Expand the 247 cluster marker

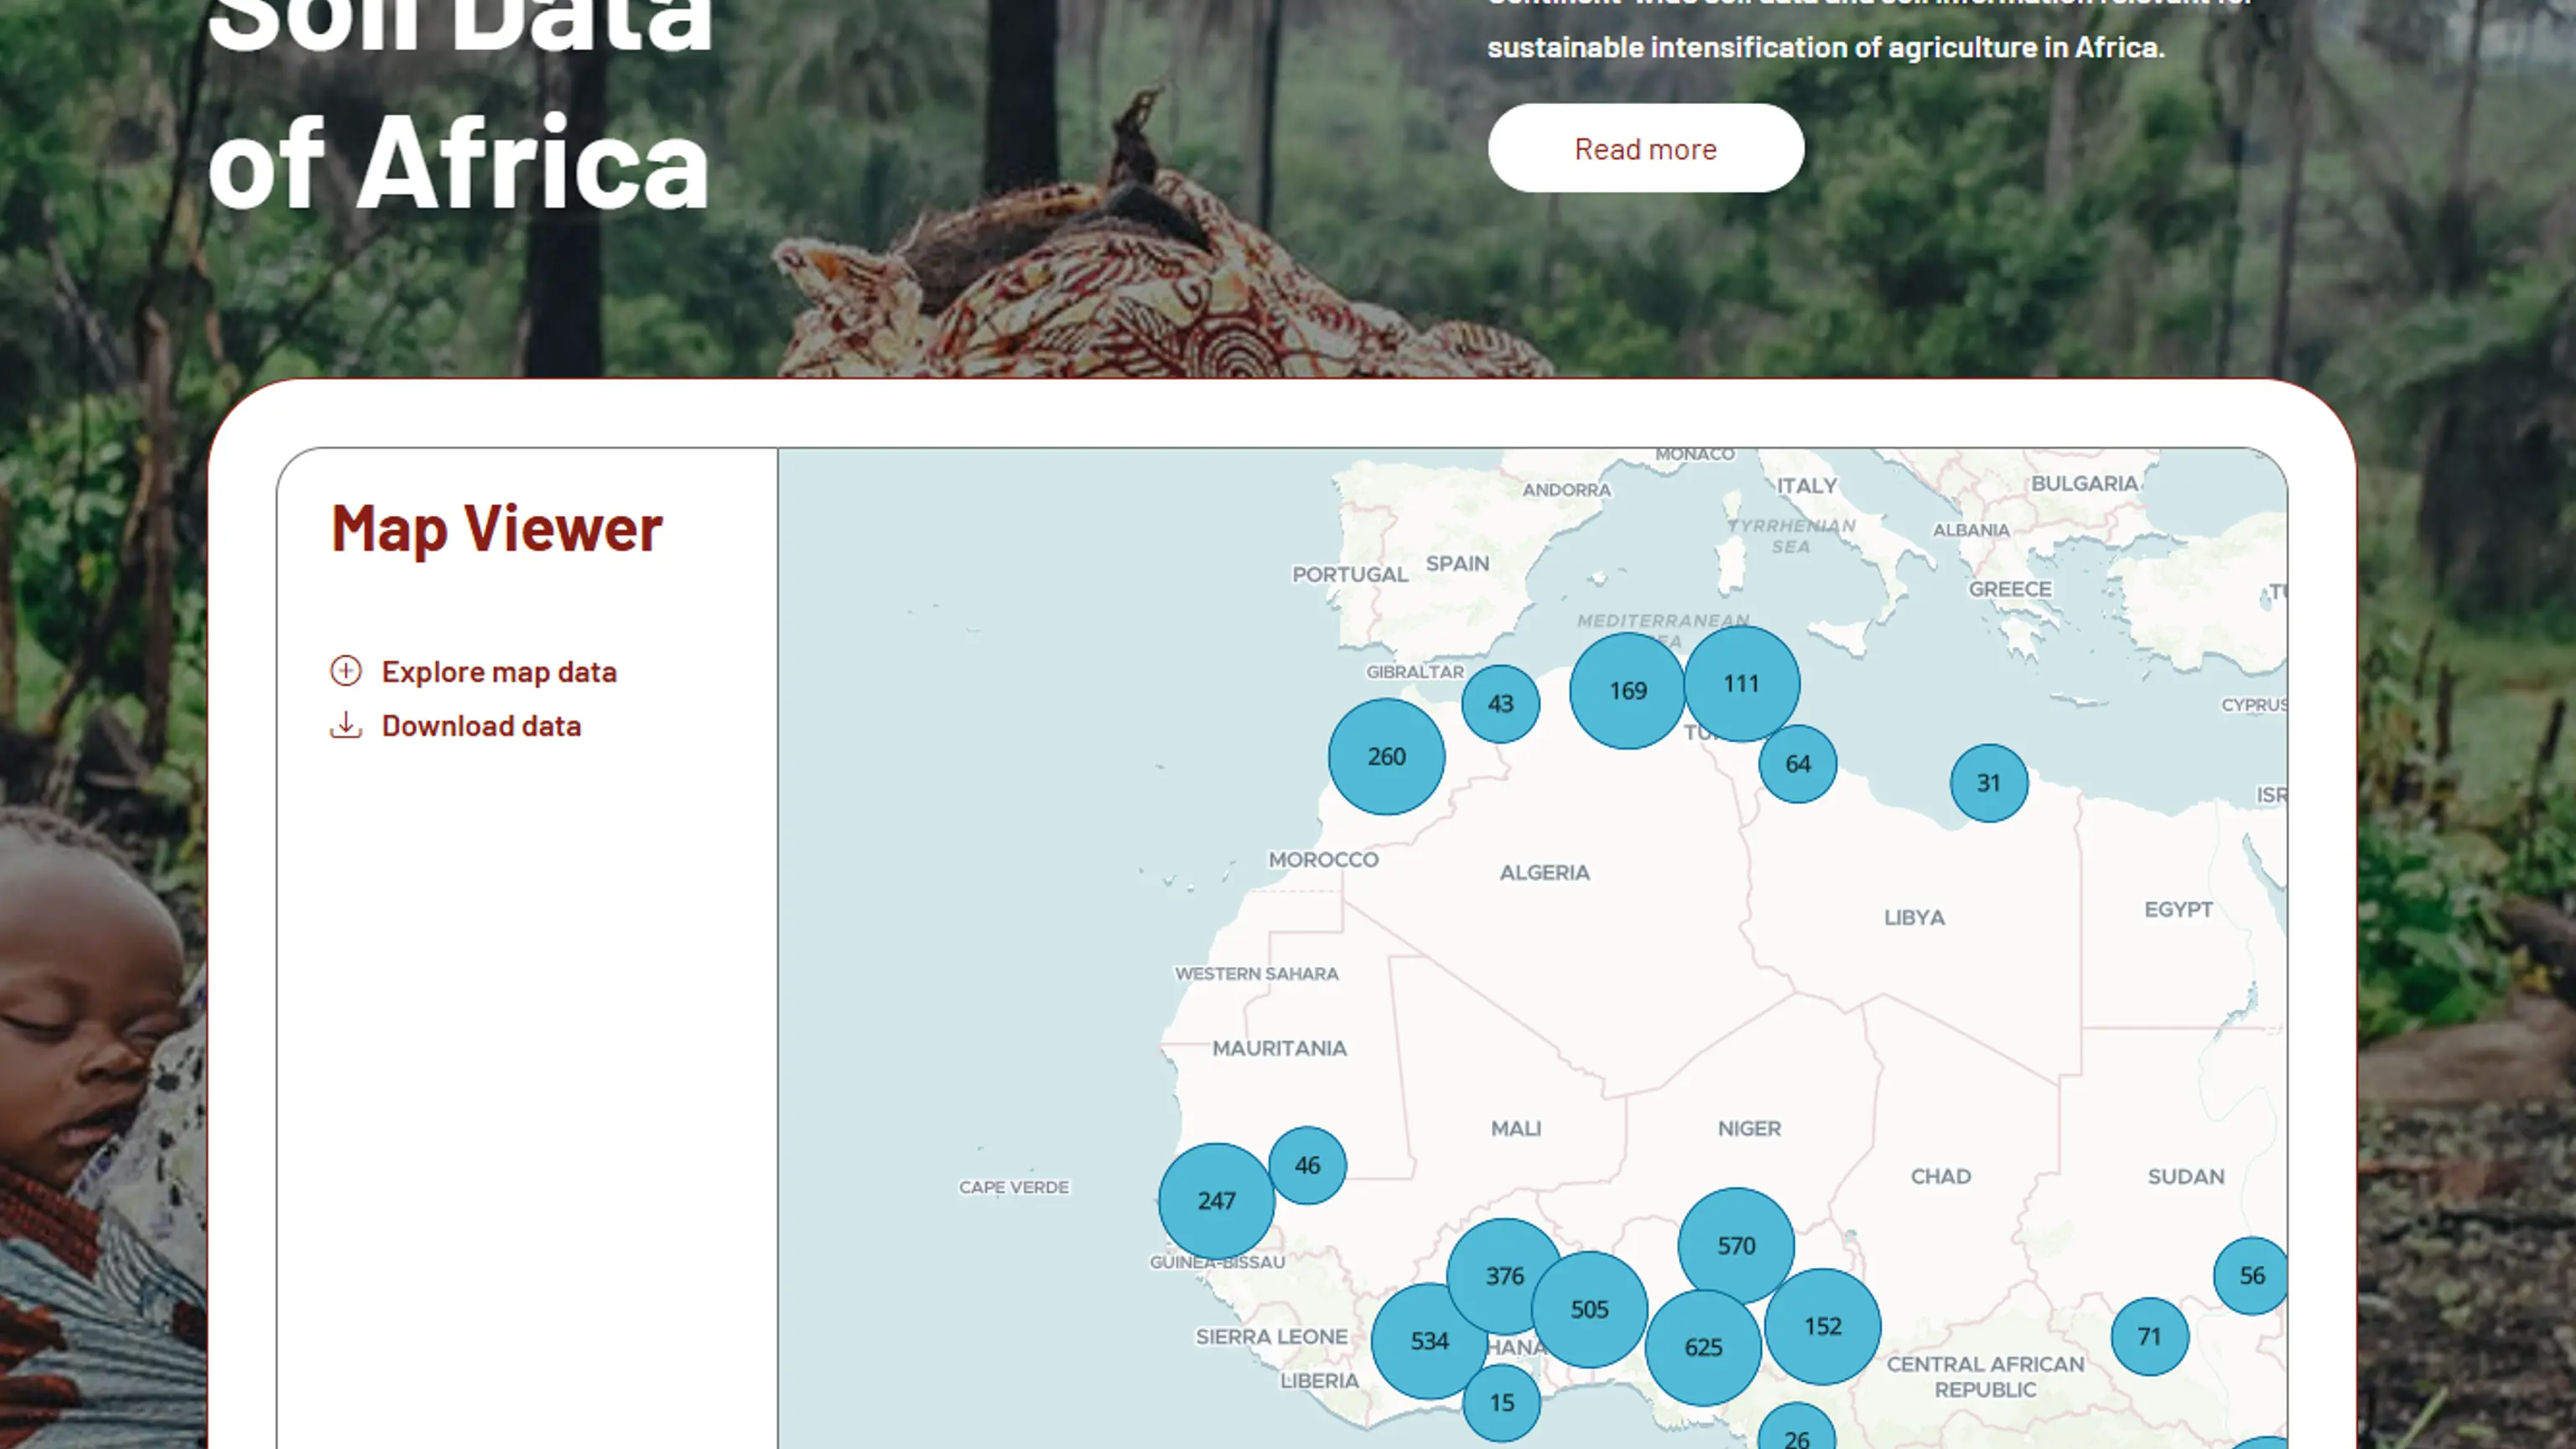pos(1215,1200)
